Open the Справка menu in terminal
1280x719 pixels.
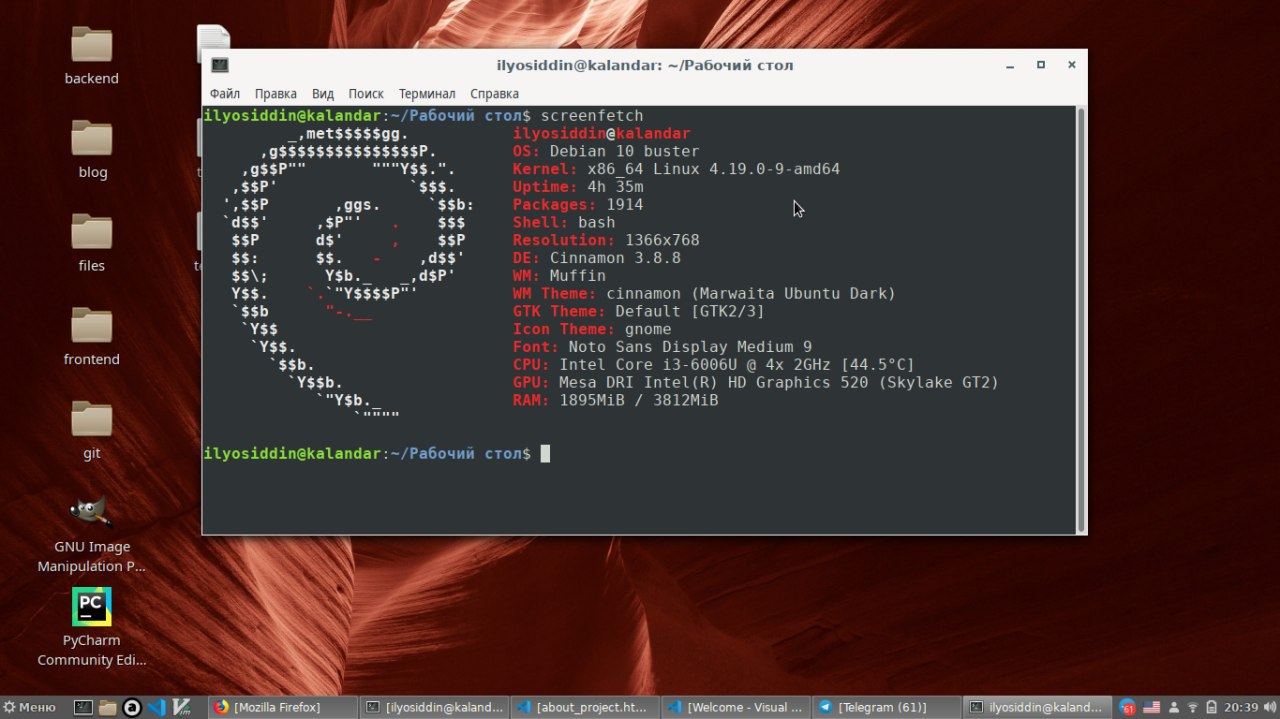click(x=494, y=93)
